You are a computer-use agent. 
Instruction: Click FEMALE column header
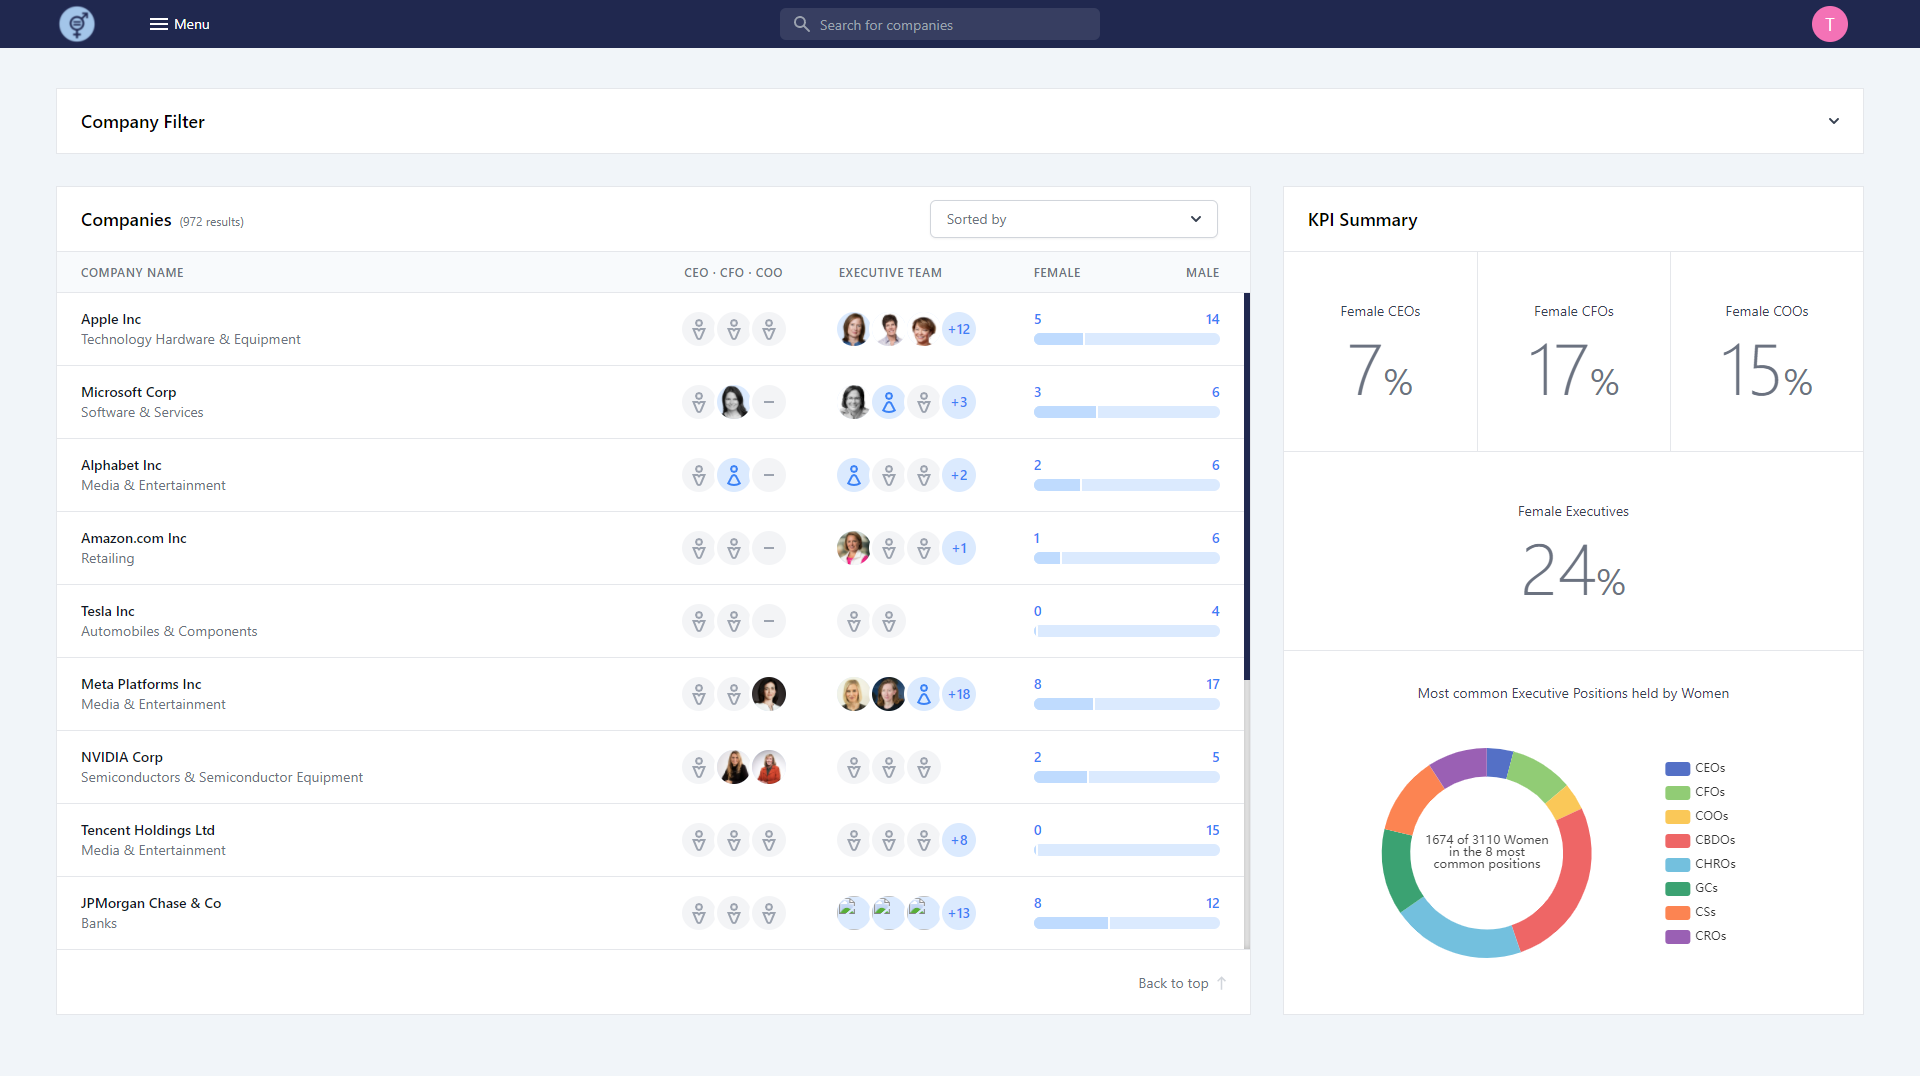[1057, 272]
